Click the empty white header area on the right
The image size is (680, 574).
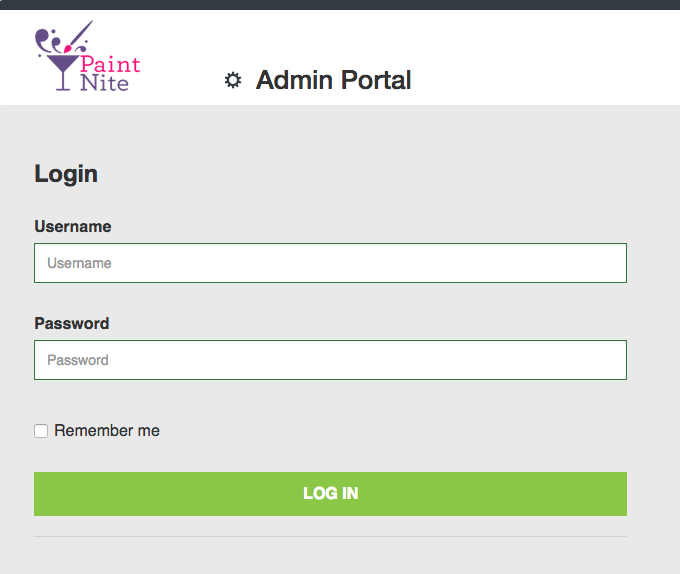coord(560,58)
